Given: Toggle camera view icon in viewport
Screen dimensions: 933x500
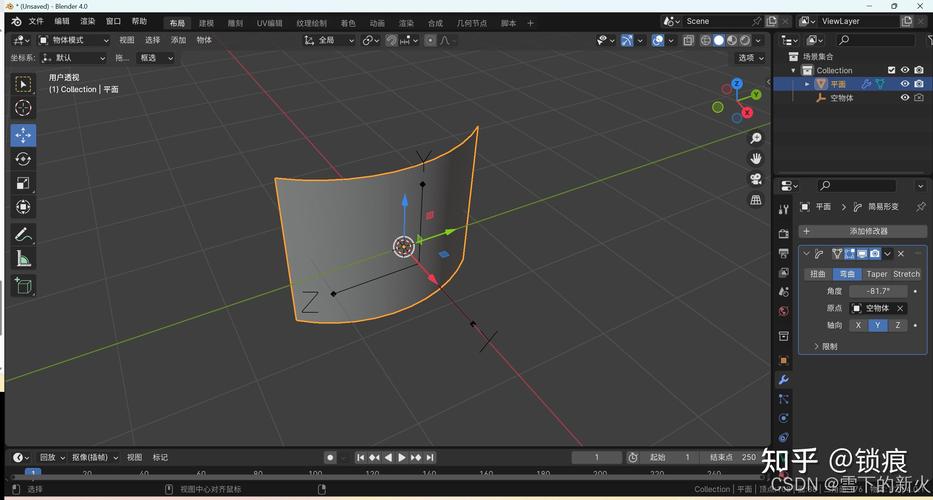Looking at the screenshot, I should click(756, 179).
